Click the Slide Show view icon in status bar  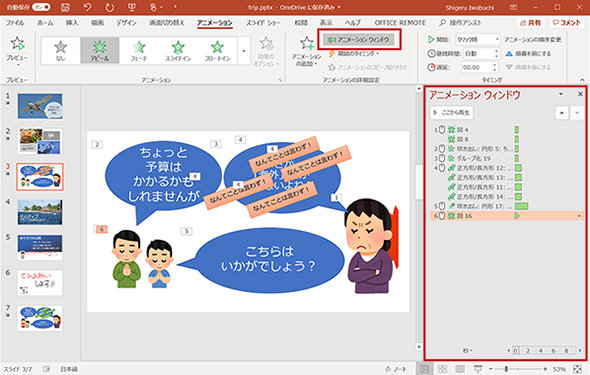tap(477, 369)
